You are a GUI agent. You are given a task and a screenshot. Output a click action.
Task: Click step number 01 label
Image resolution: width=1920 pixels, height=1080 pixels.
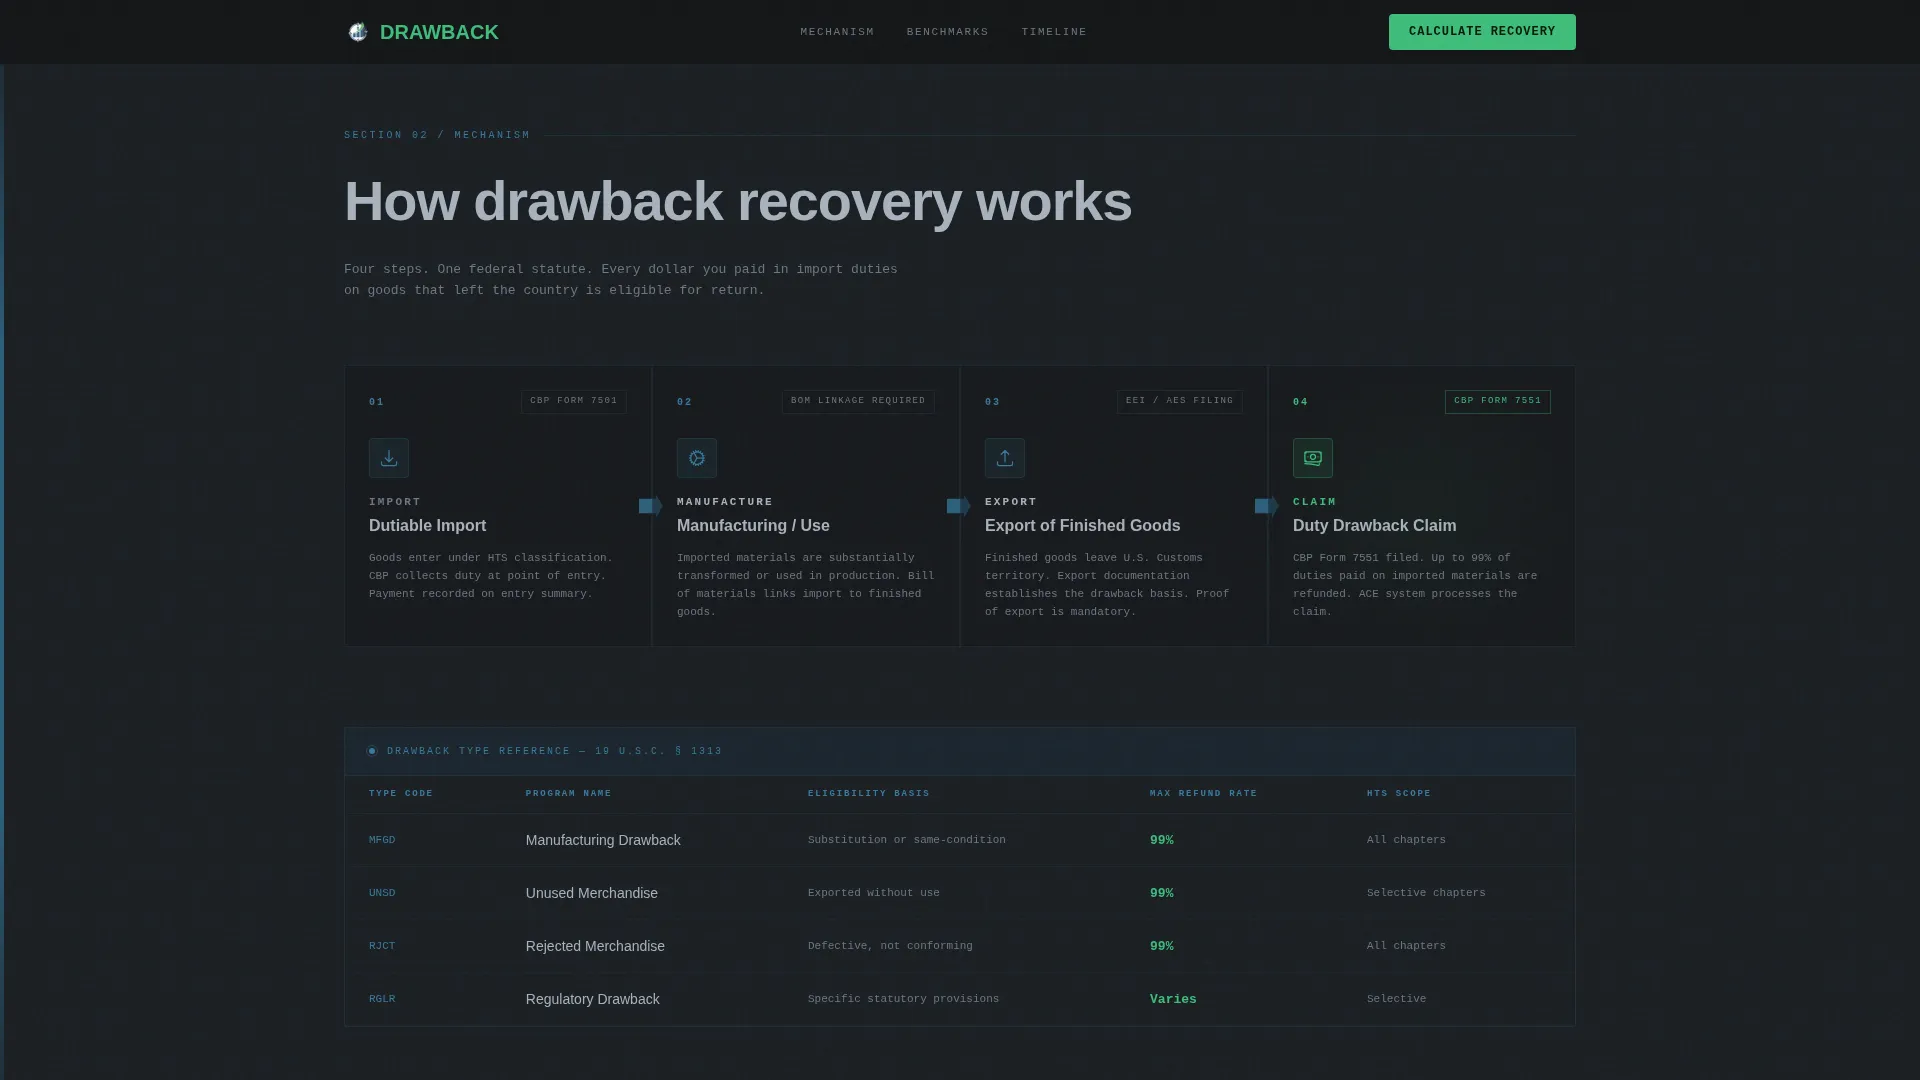(x=376, y=402)
